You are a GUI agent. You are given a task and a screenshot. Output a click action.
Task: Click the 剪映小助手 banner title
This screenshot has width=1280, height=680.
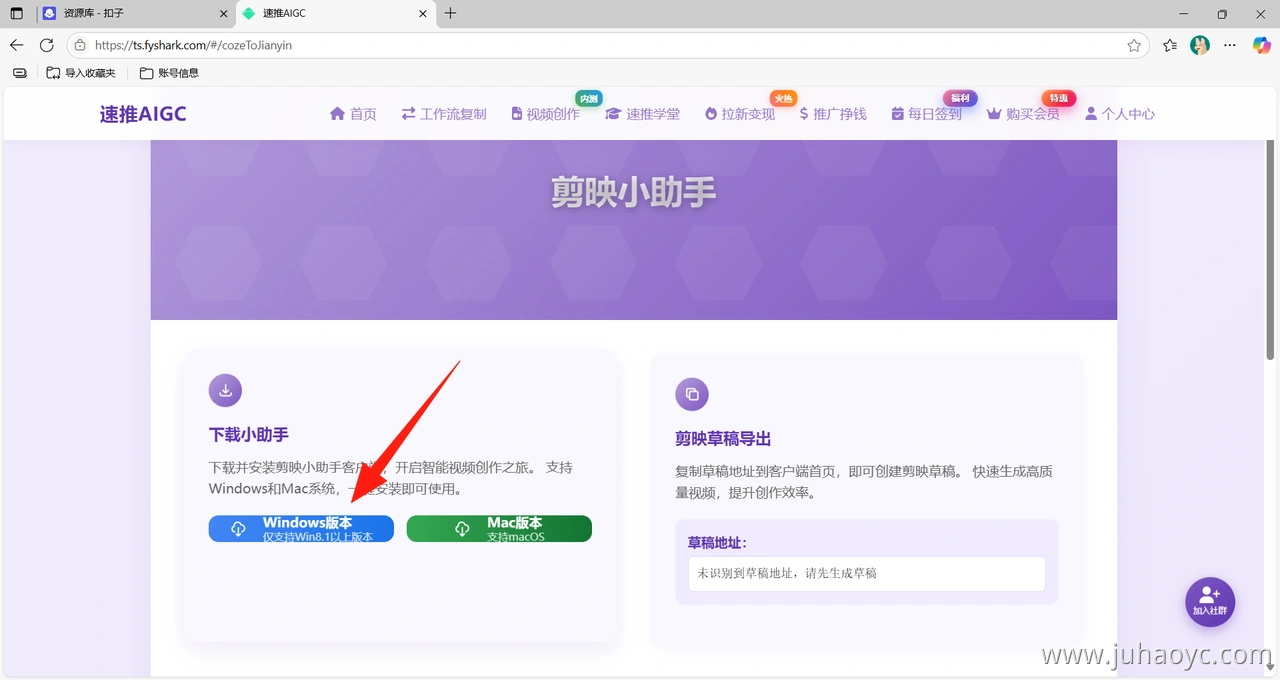634,192
